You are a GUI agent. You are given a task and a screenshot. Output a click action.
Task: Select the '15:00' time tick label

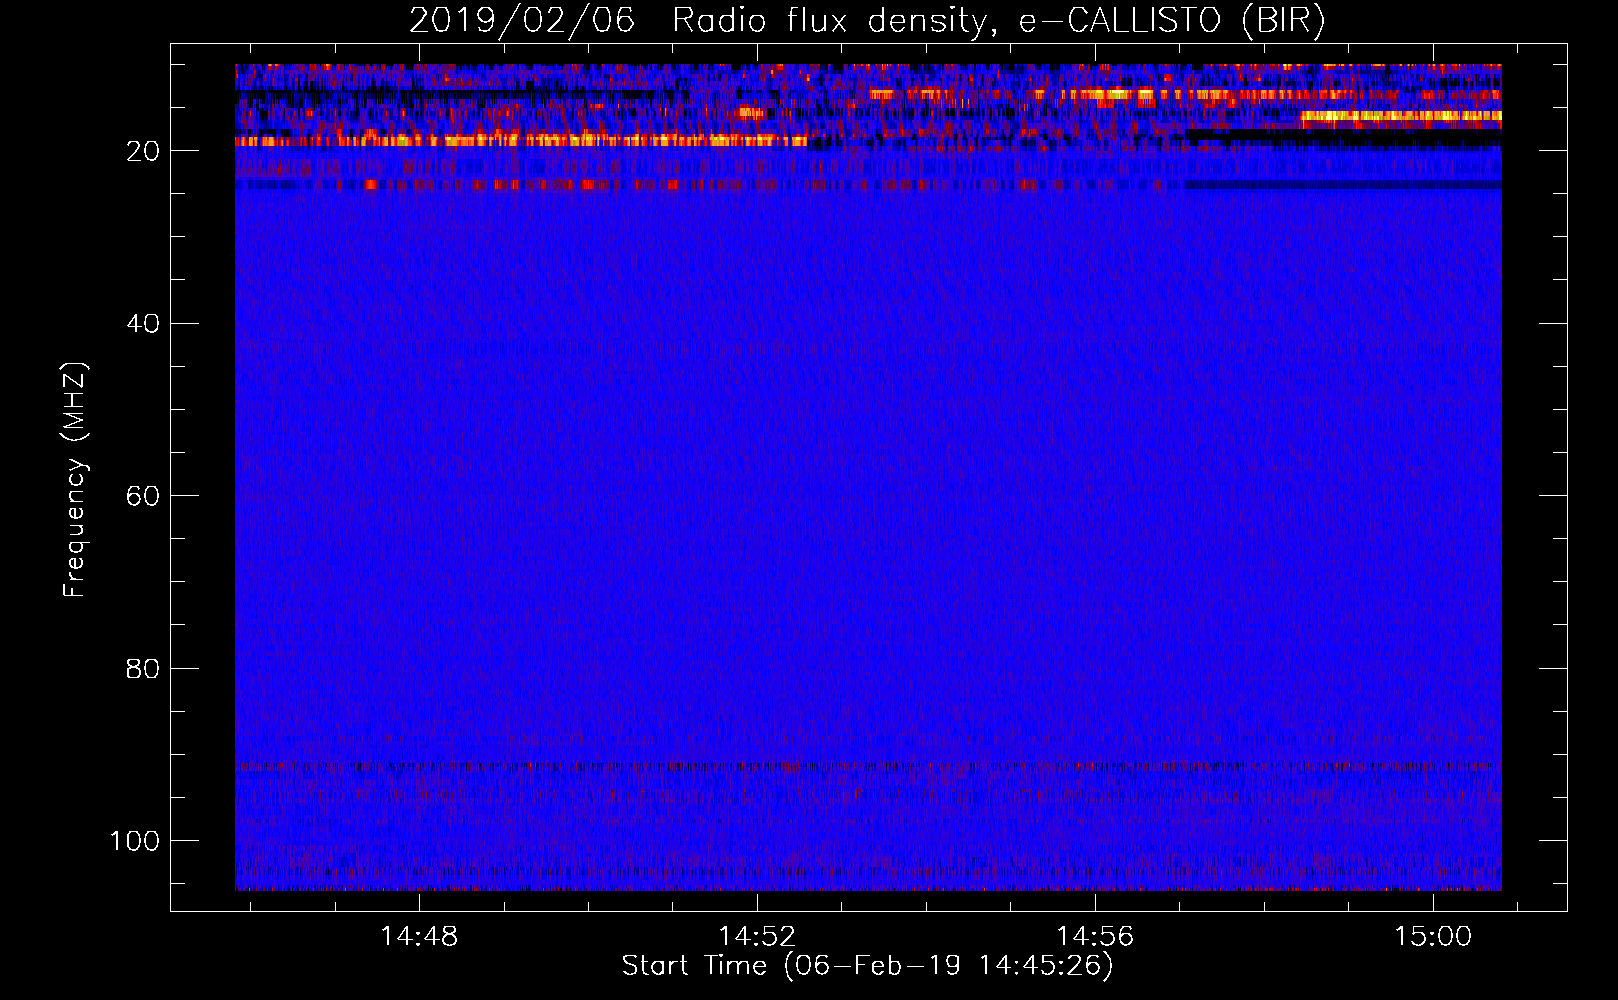[1433, 936]
